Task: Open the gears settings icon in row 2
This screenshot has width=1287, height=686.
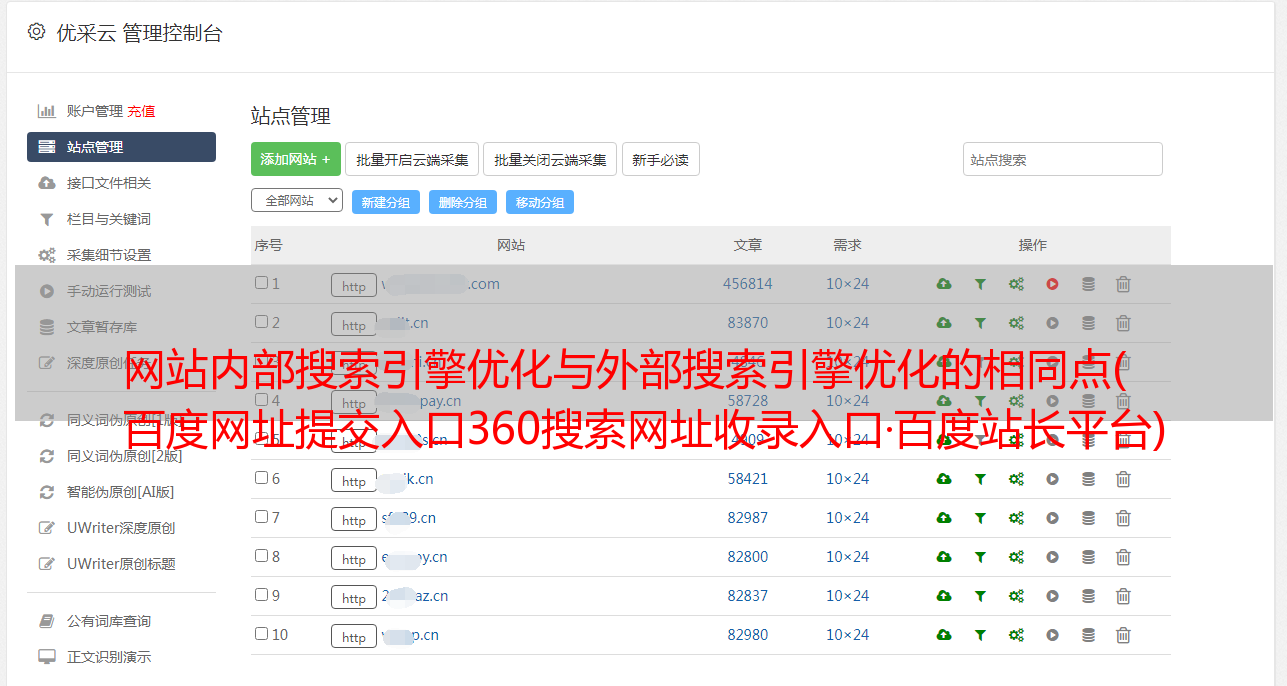Action: (x=1016, y=323)
